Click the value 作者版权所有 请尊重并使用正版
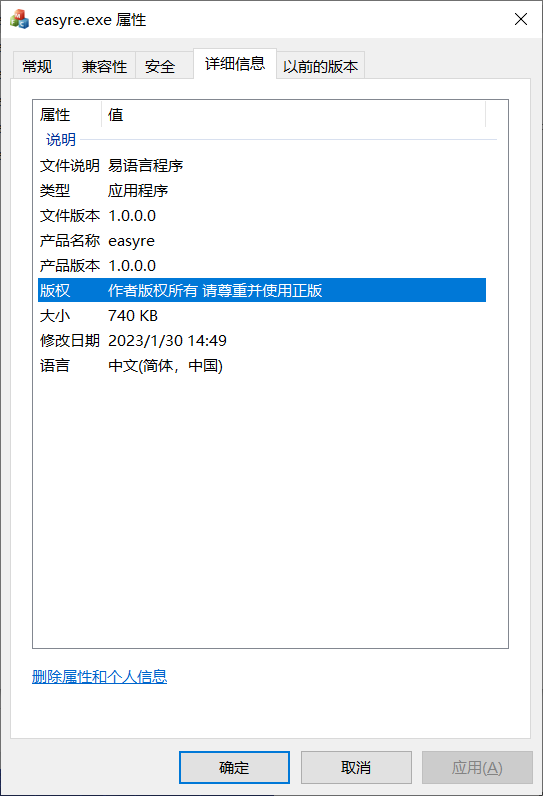543x796 pixels. point(215,290)
